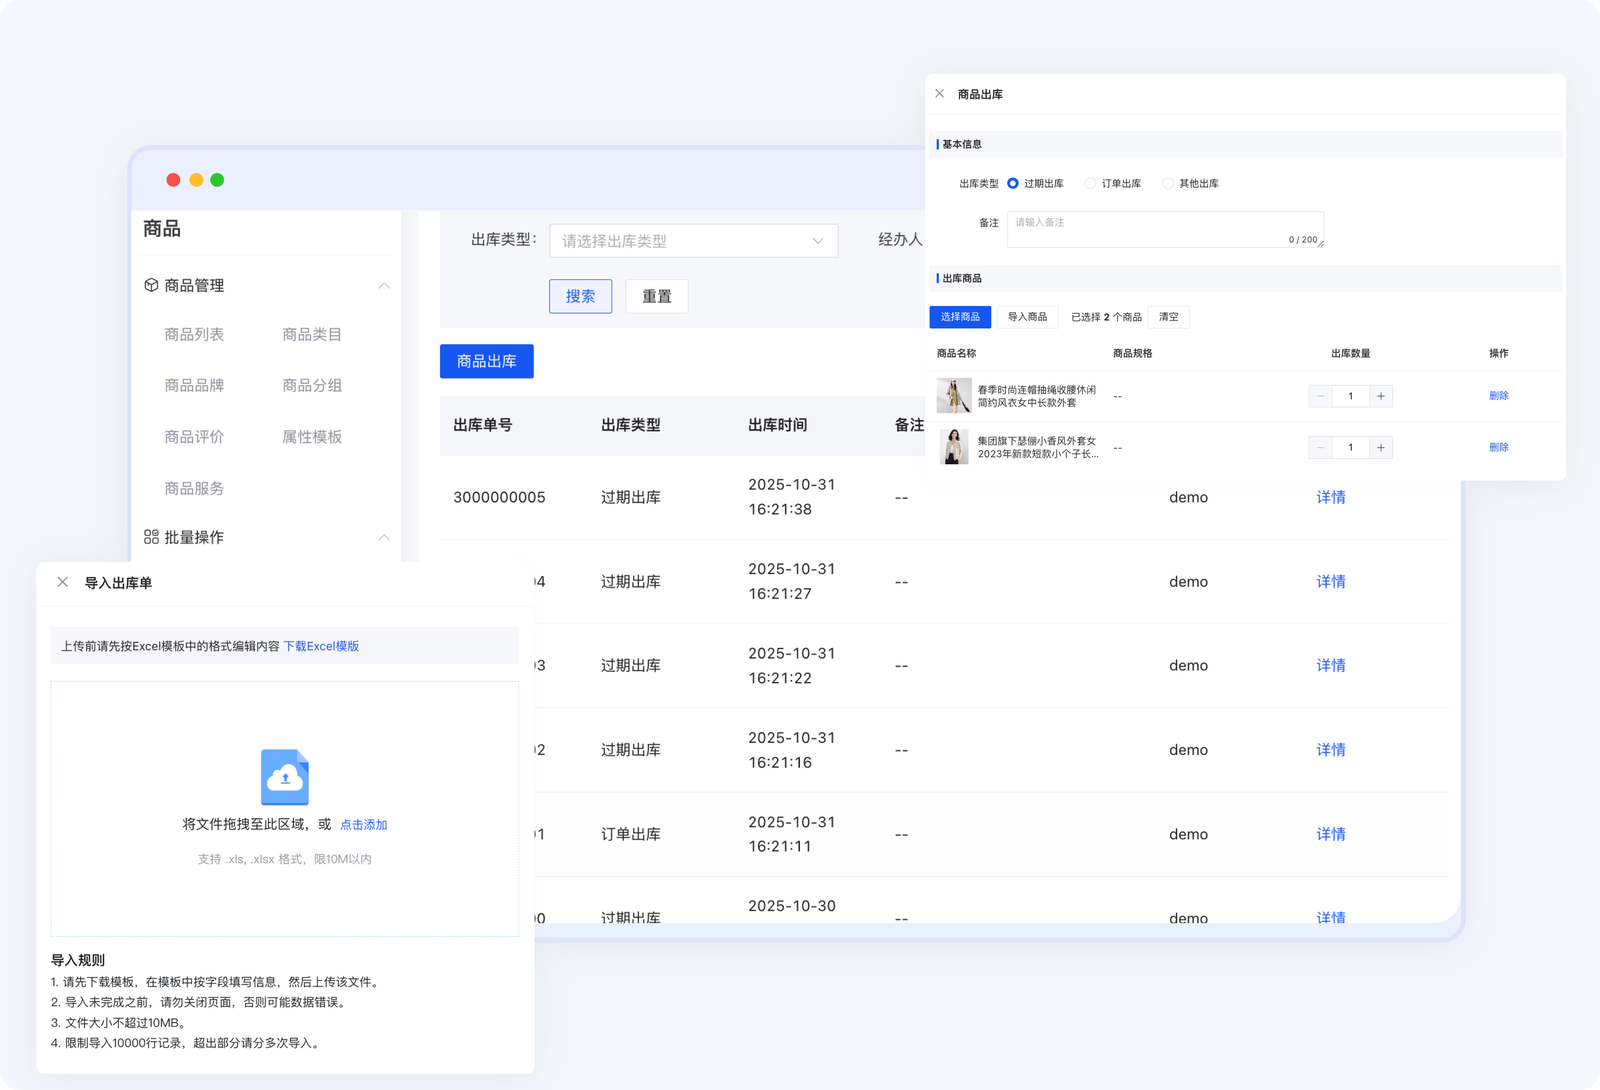The width and height of the screenshot is (1600, 1090).
Task: Decrease quantity of the second product
Action: tap(1320, 447)
